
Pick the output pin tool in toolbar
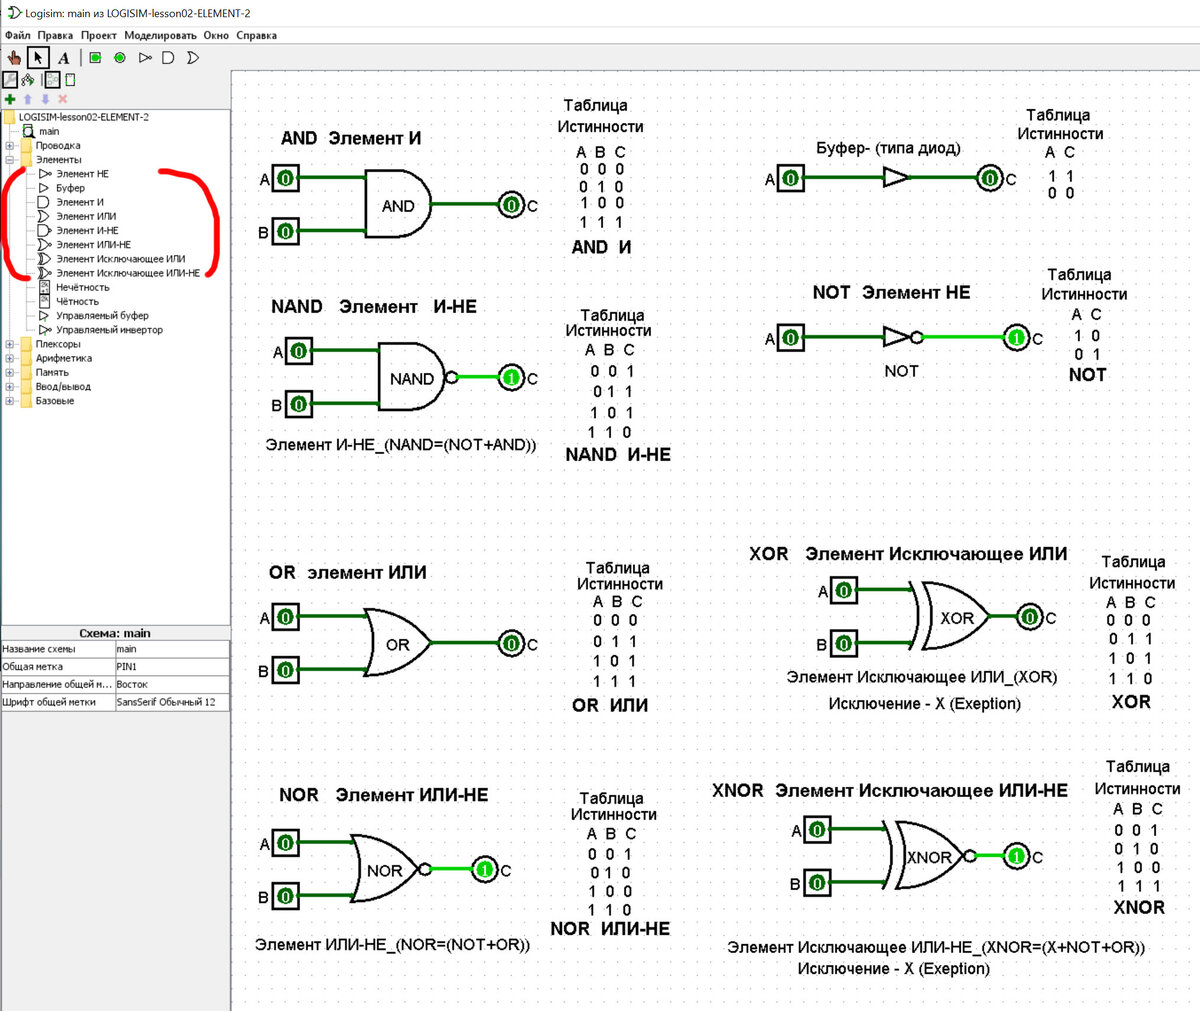(x=120, y=58)
